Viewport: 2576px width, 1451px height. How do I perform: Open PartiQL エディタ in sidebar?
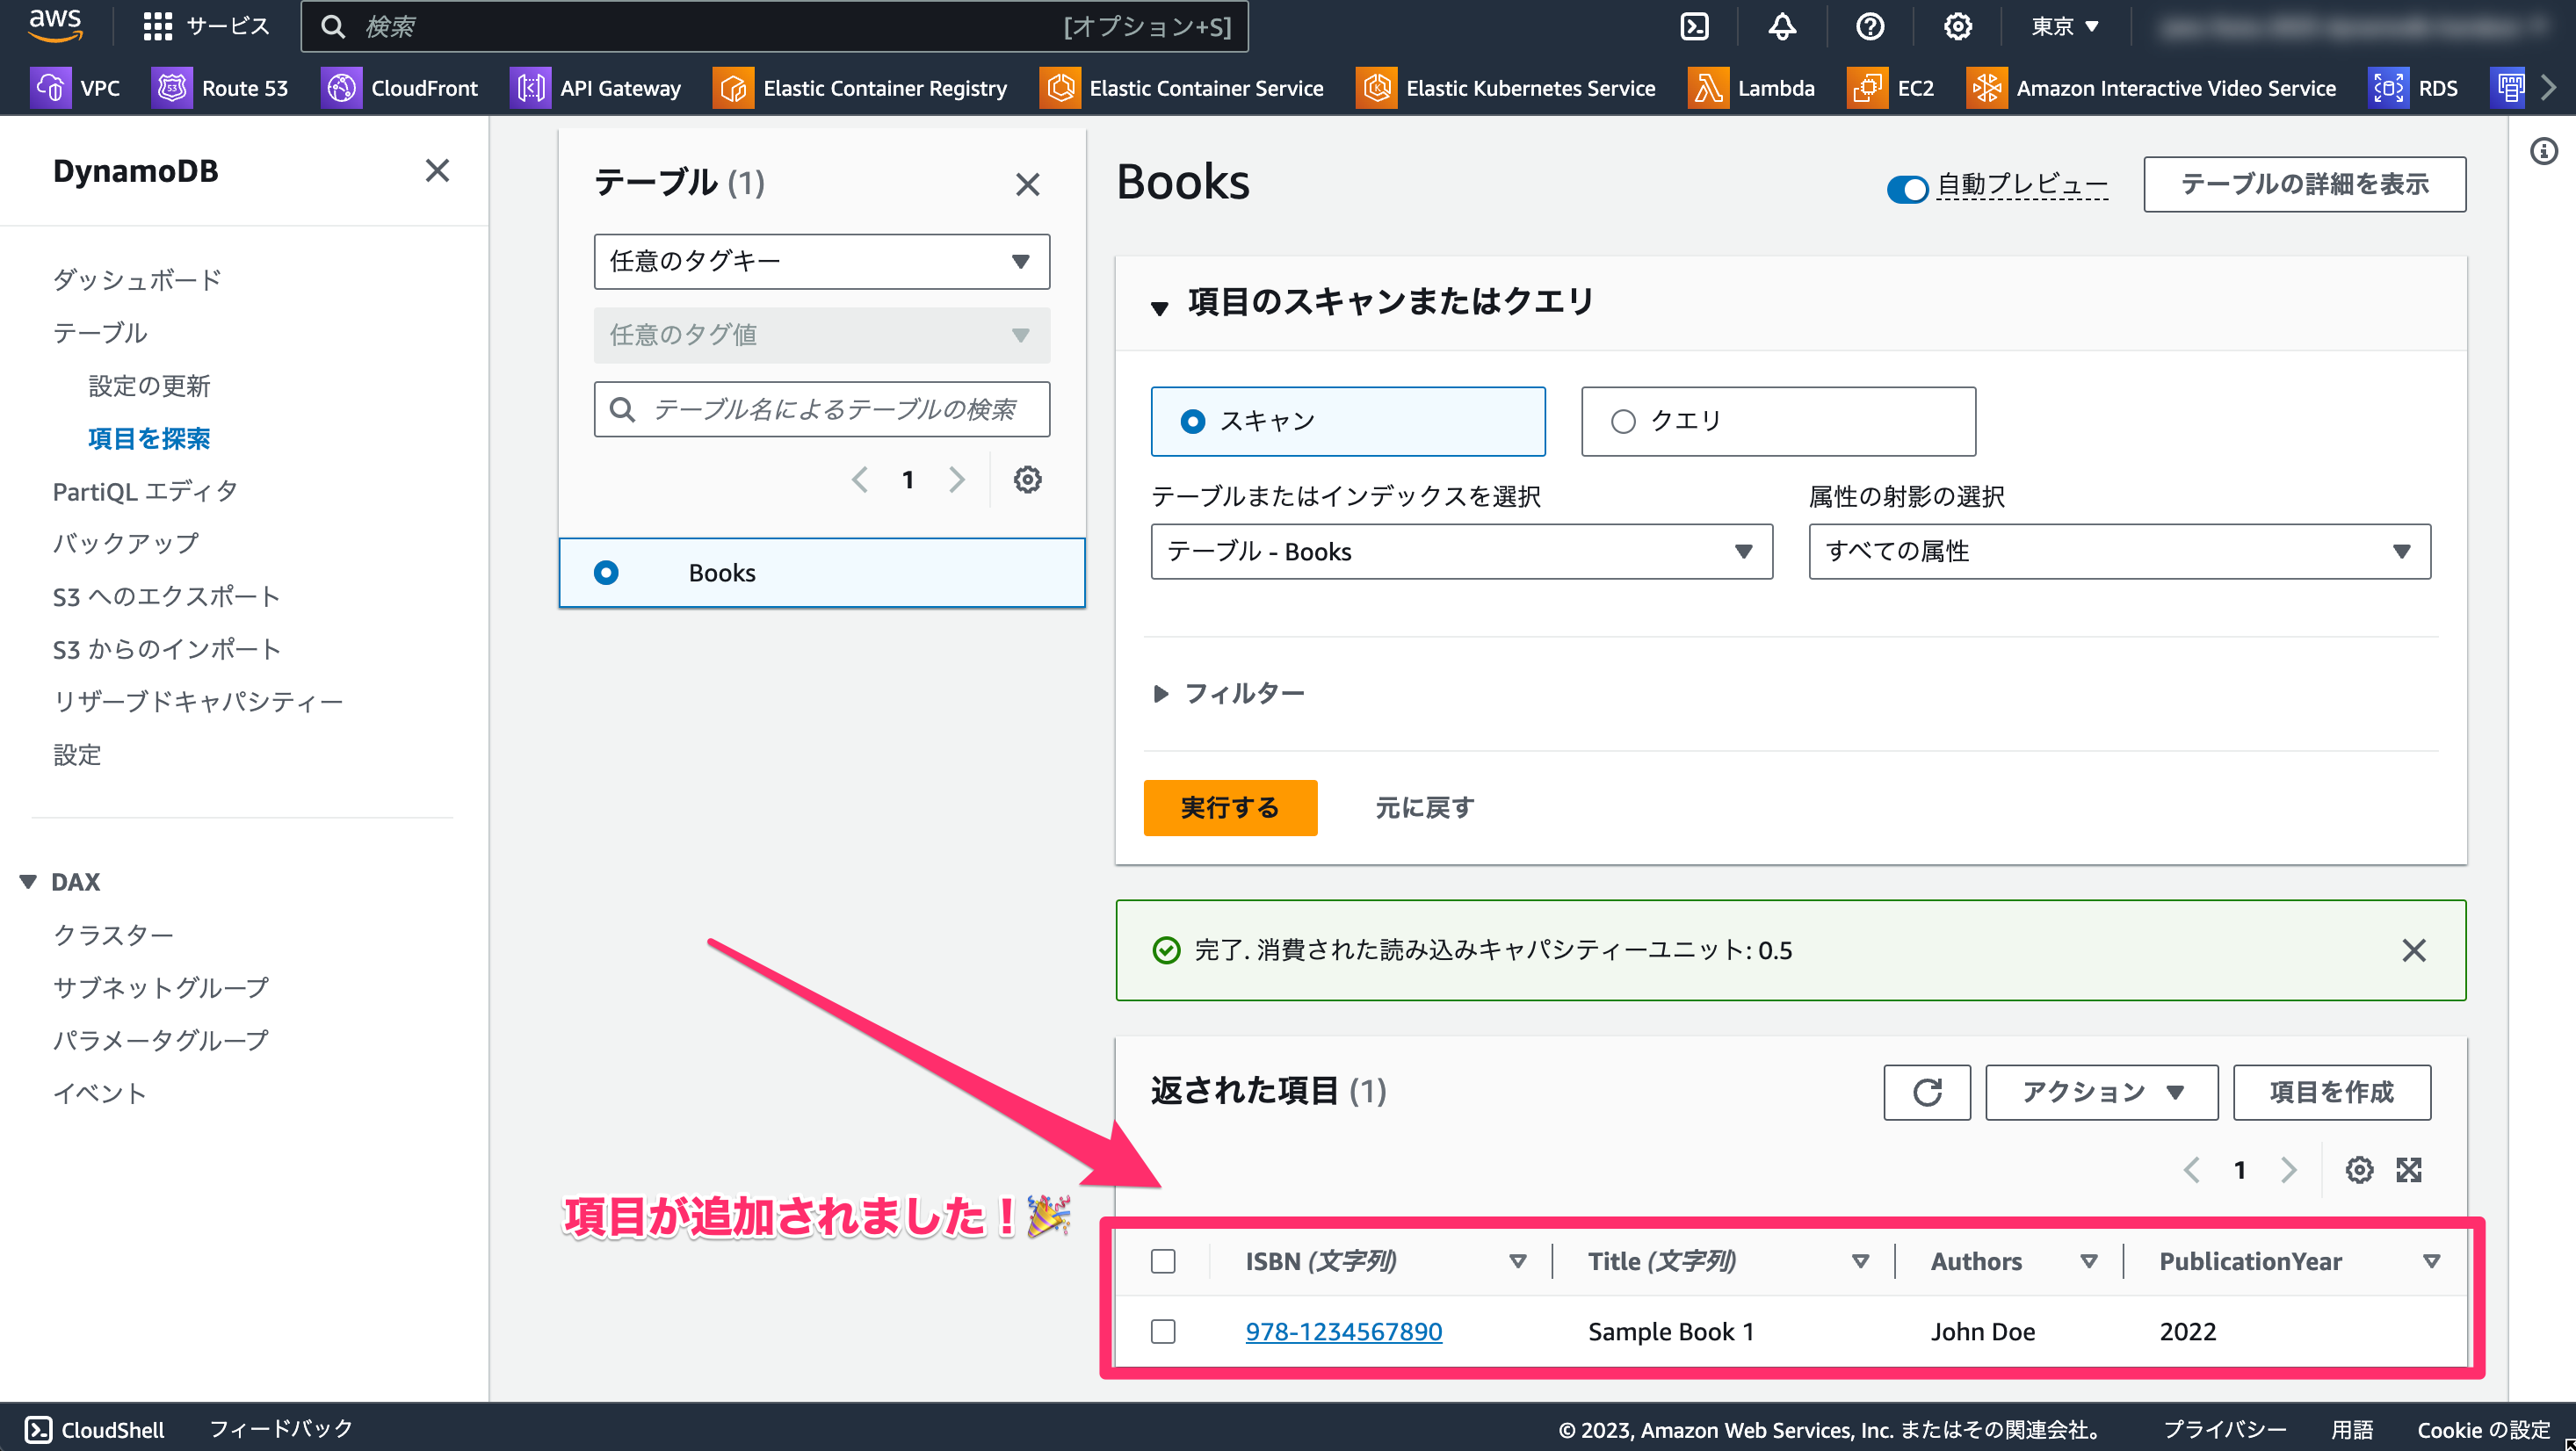(x=146, y=491)
